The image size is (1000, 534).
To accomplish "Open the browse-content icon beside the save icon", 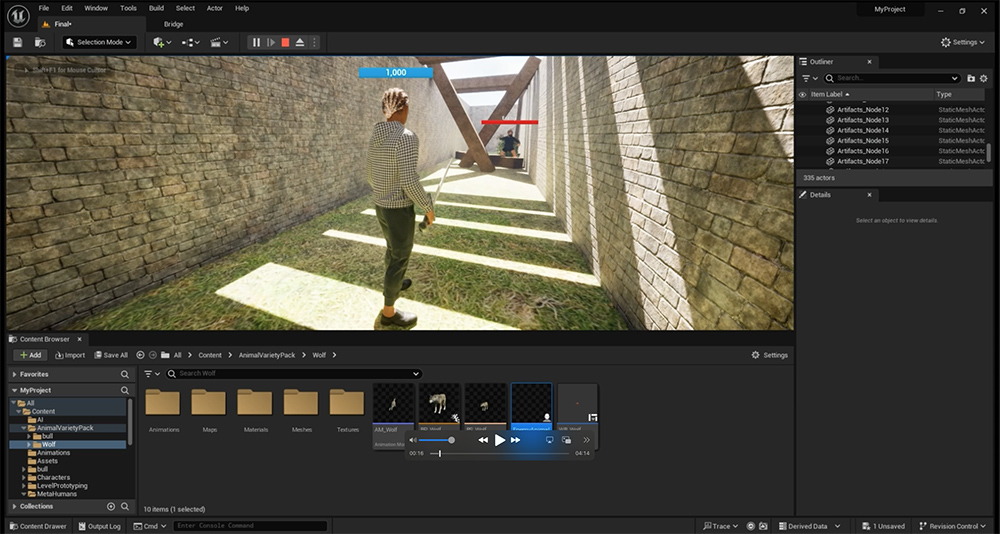I will coord(40,42).
